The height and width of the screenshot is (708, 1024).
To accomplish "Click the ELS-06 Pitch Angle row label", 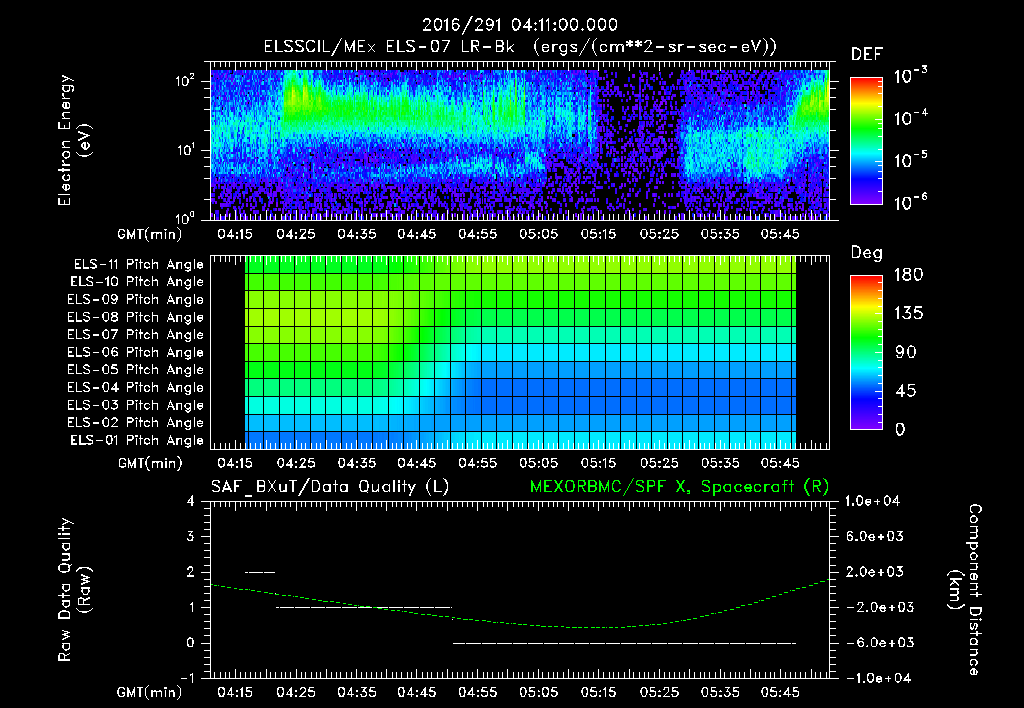I will click(x=135, y=352).
